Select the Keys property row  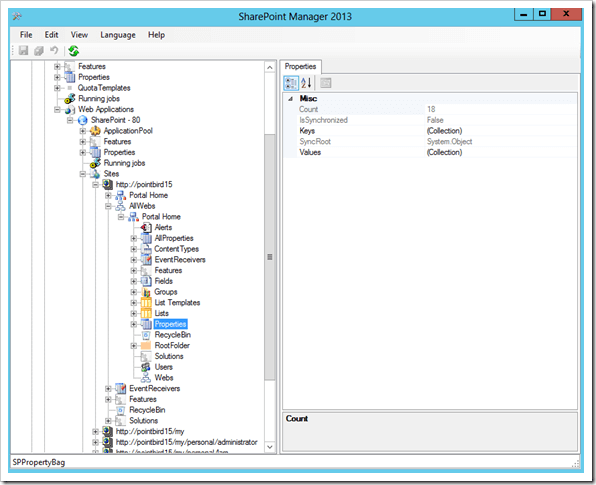point(430,131)
